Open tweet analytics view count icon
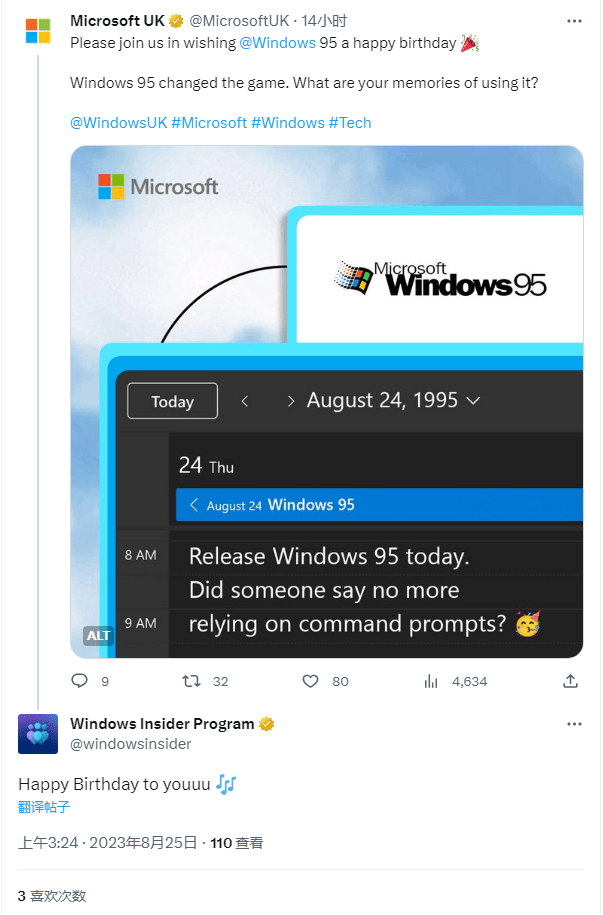The image size is (603, 915). click(x=431, y=681)
